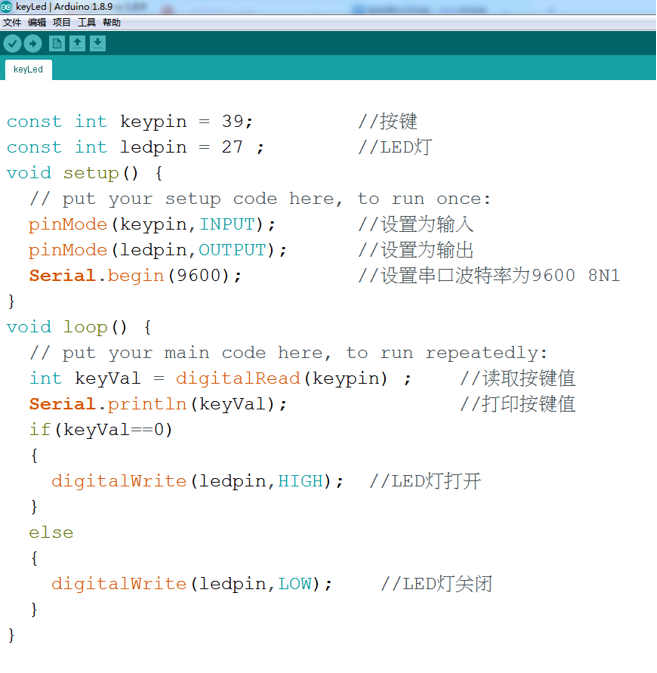
Task: Click the '//LED灯打开' comment
Action: tap(425, 482)
